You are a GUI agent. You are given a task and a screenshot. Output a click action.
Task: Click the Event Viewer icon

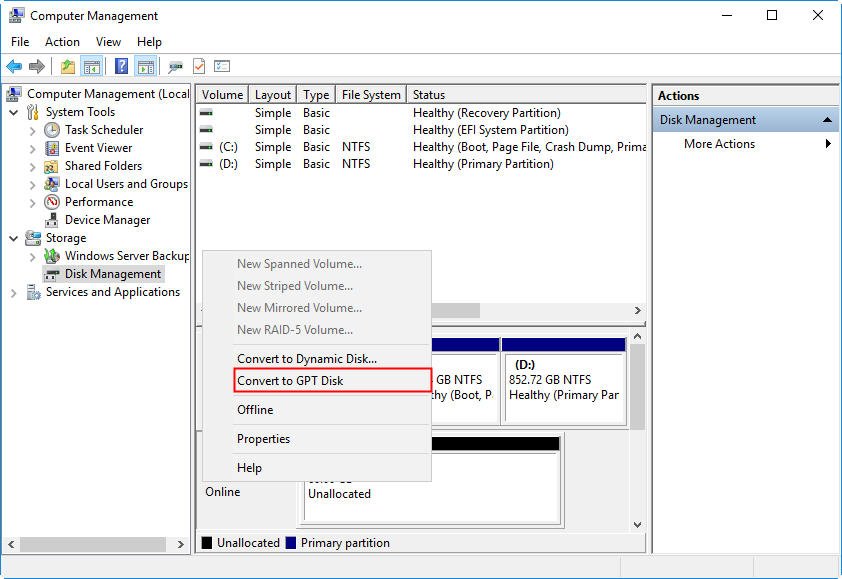[52, 148]
